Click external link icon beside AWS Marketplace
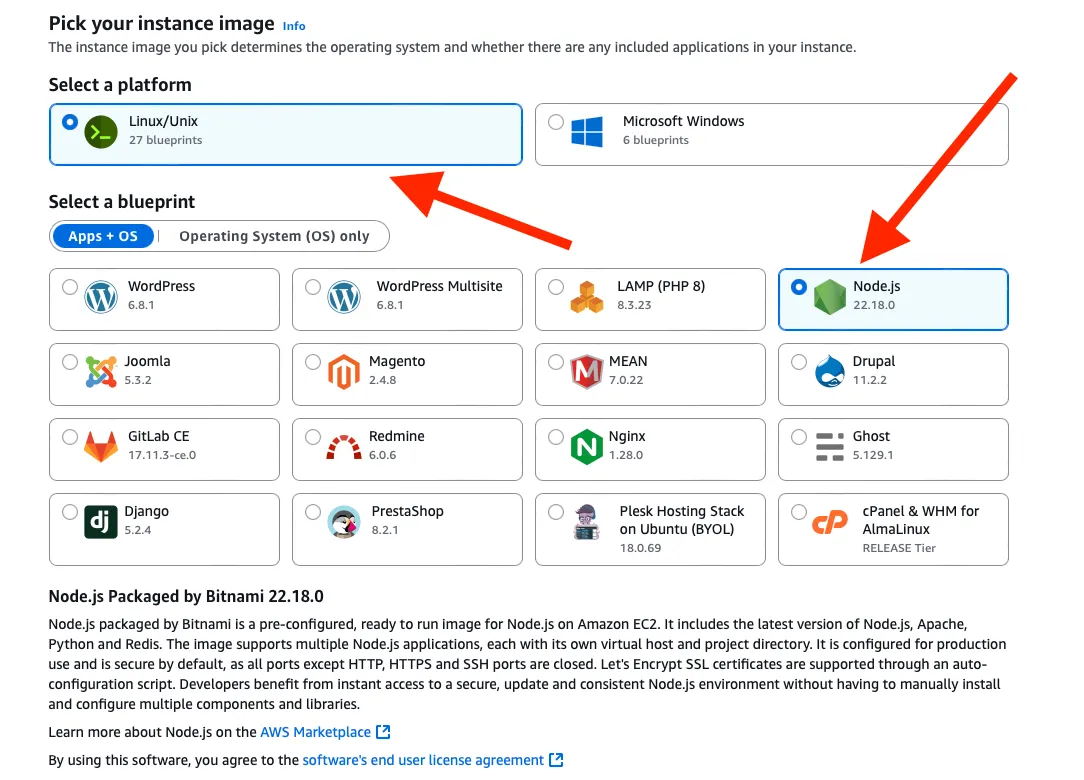 pos(383,732)
